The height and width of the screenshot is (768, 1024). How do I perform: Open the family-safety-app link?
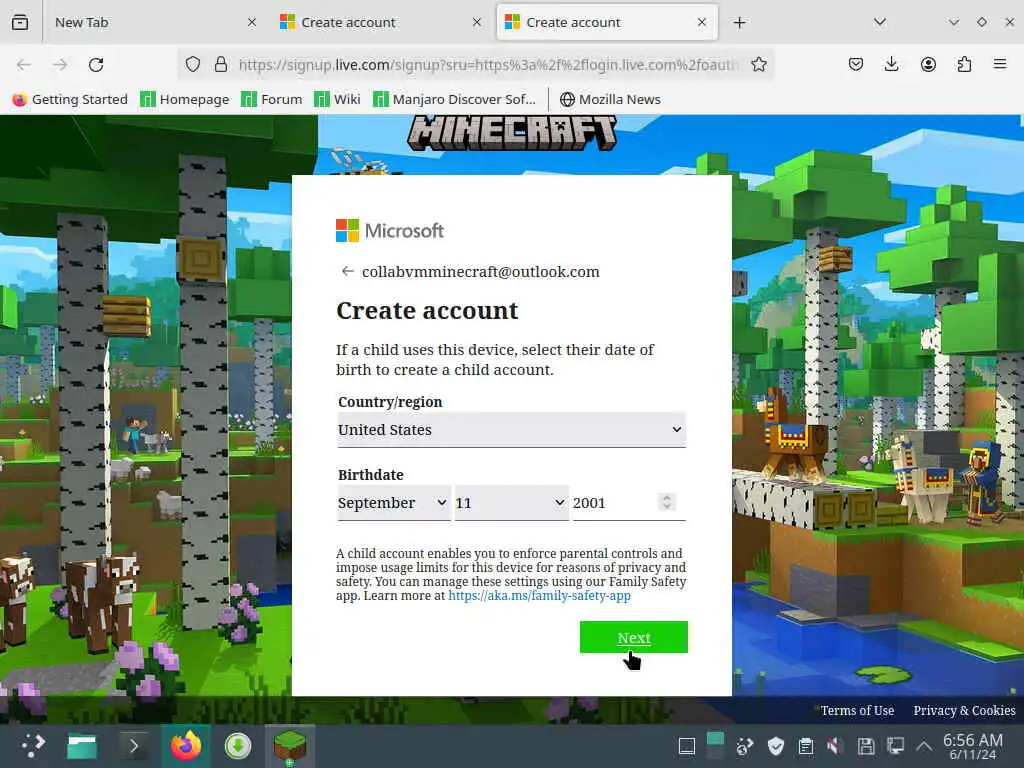pos(539,596)
